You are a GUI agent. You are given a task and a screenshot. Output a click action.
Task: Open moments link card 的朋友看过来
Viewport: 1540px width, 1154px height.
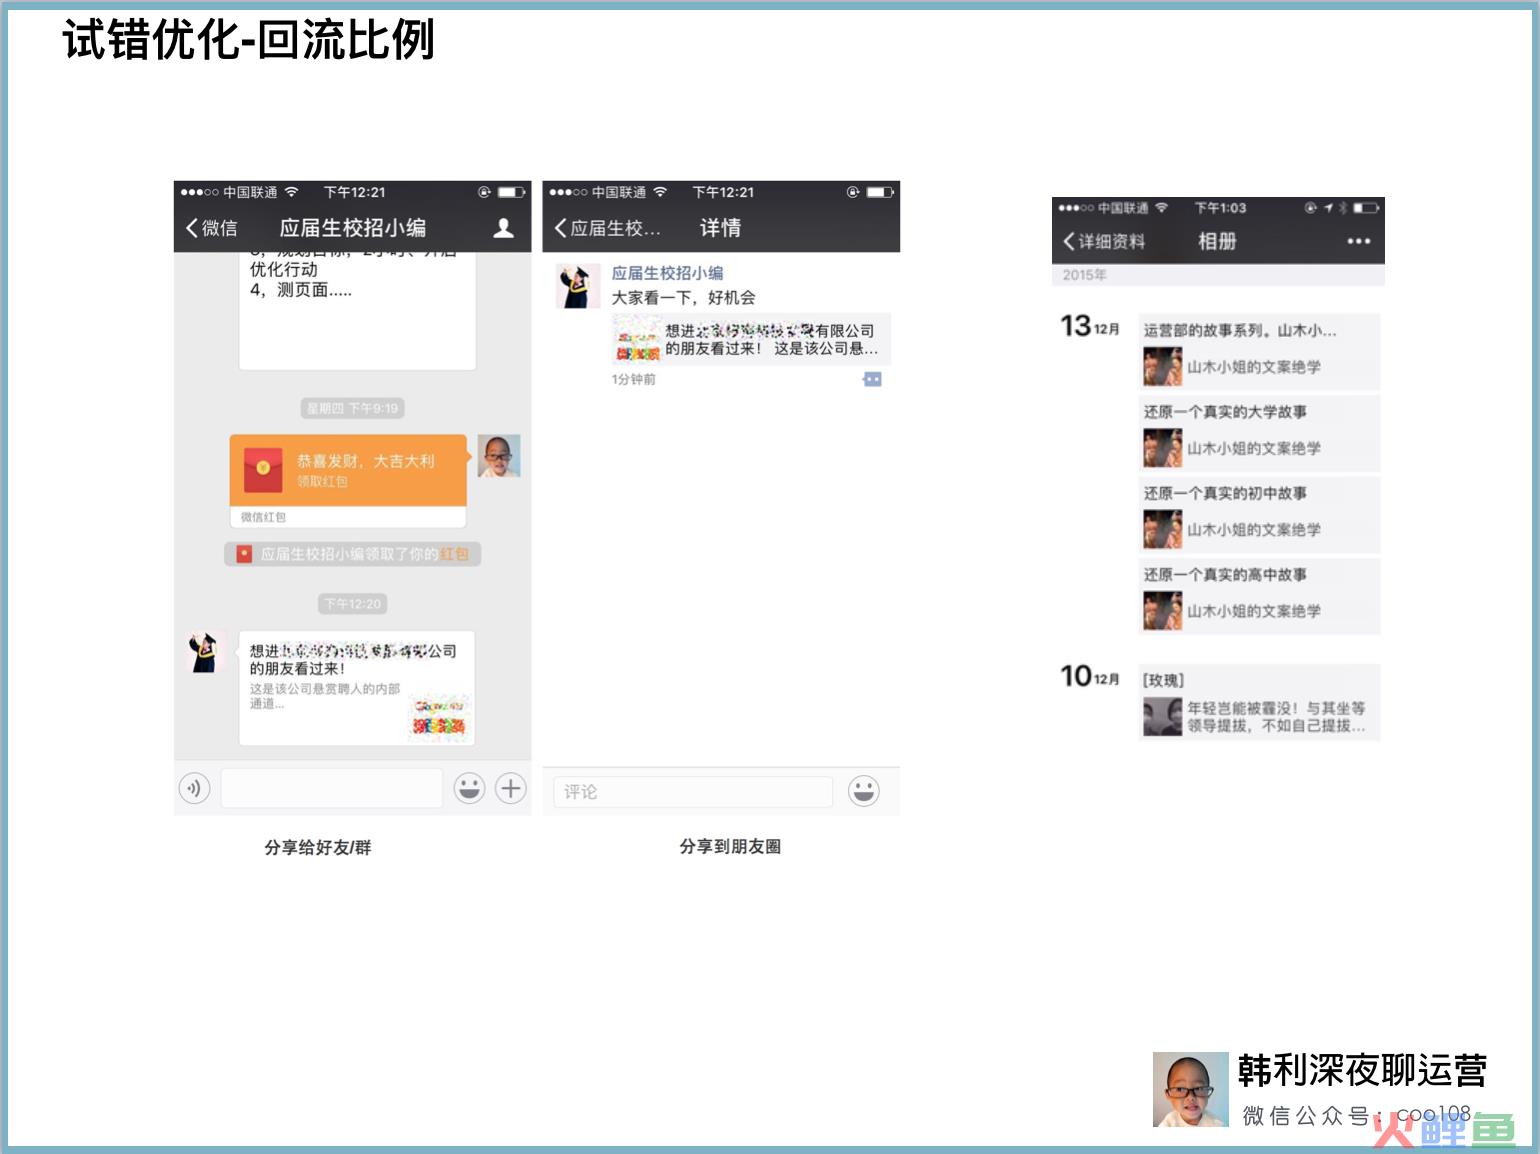(751, 340)
